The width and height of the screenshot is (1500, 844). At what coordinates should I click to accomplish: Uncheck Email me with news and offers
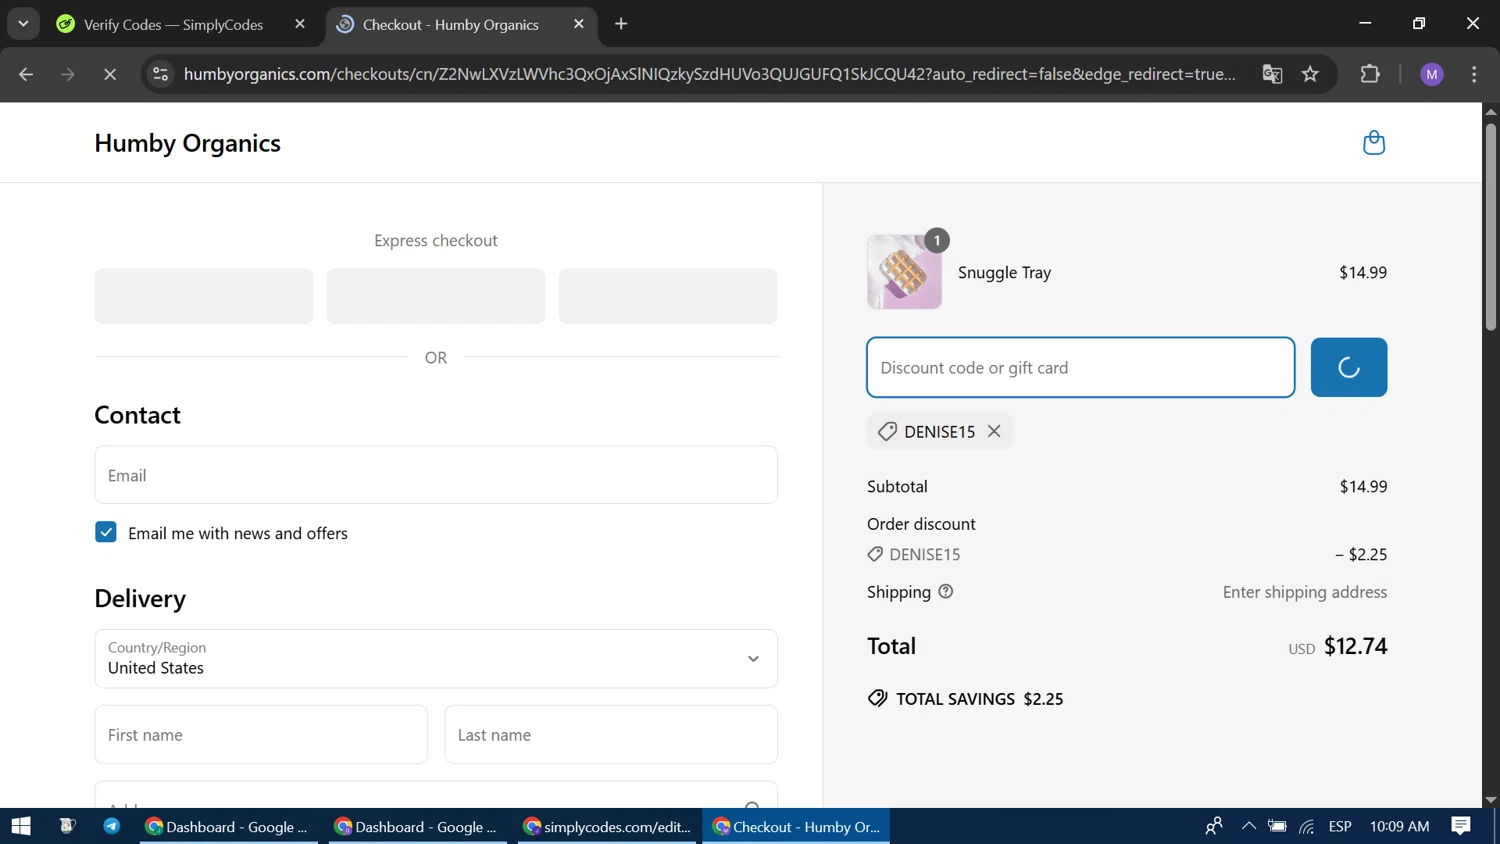click(106, 532)
